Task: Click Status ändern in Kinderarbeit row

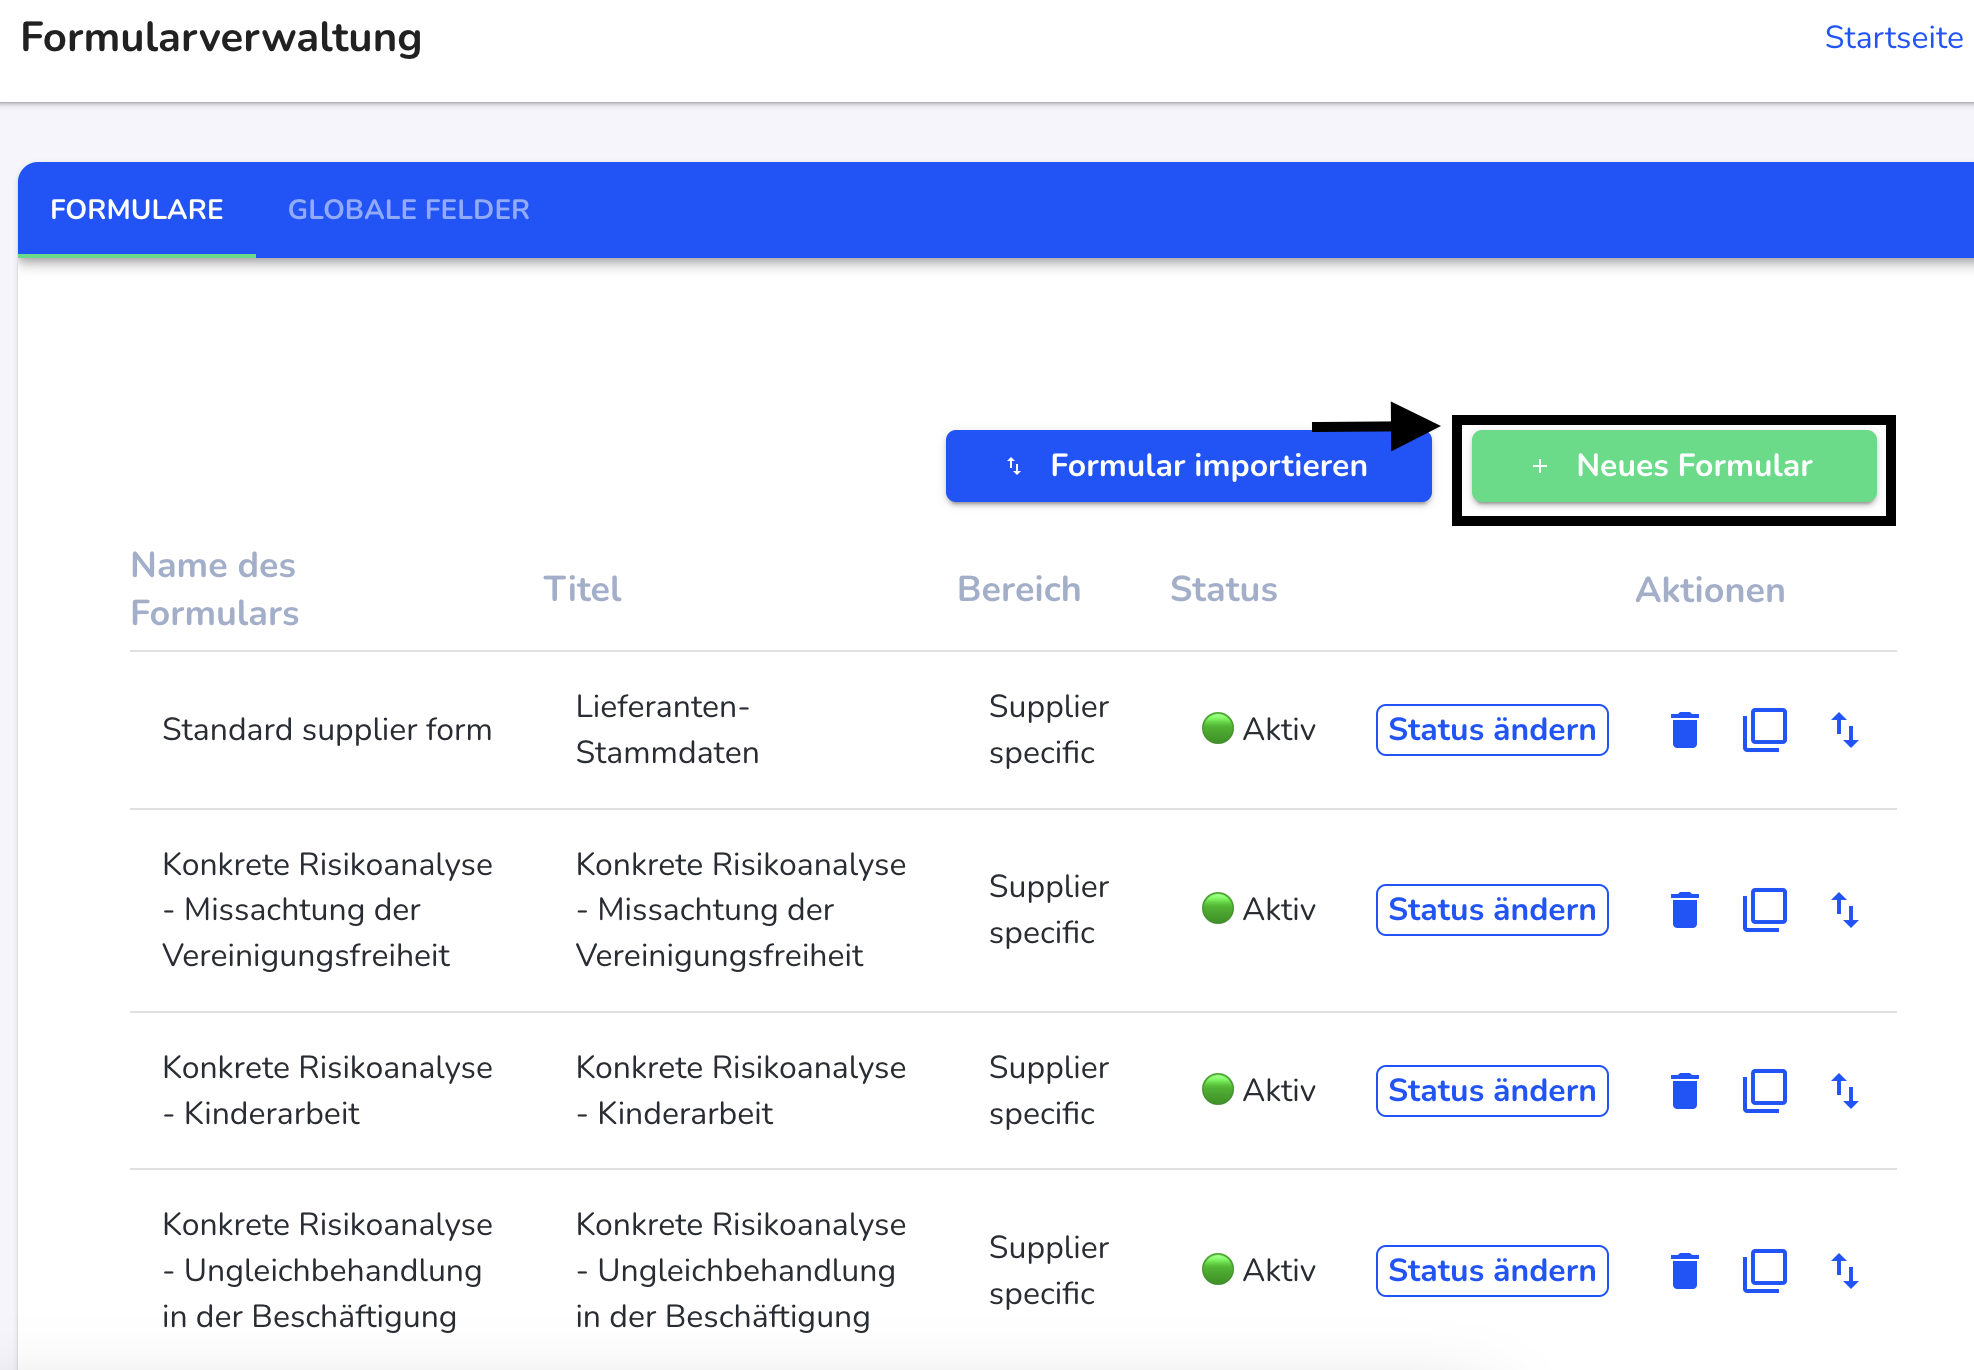Action: coord(1492,1091)
